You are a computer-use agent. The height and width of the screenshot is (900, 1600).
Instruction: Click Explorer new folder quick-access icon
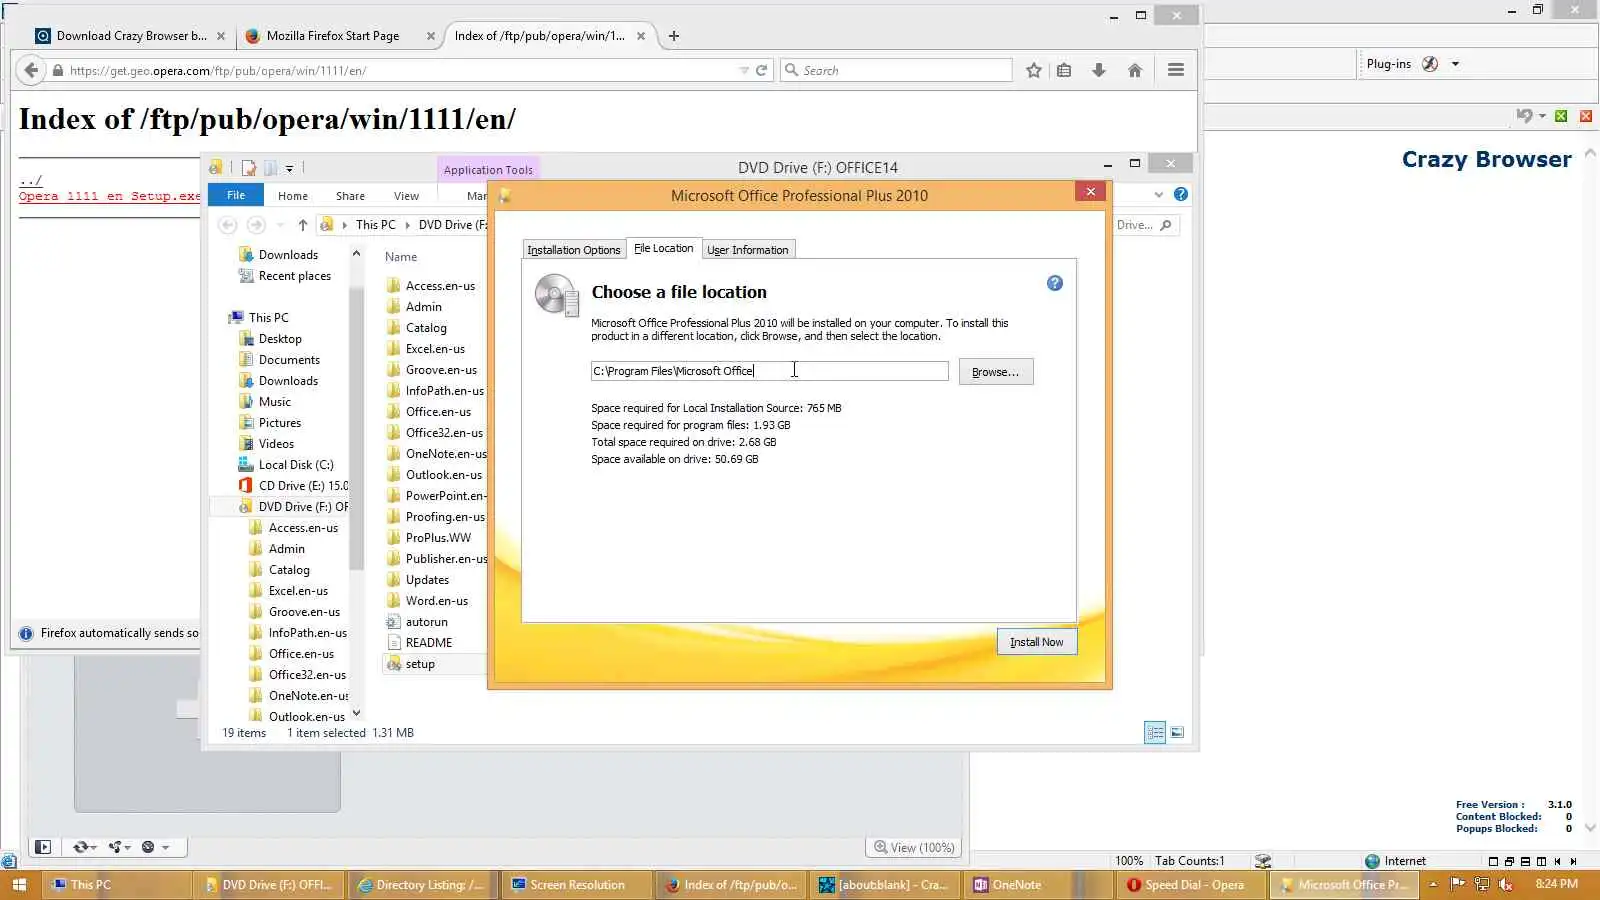[x=269, y=168]
